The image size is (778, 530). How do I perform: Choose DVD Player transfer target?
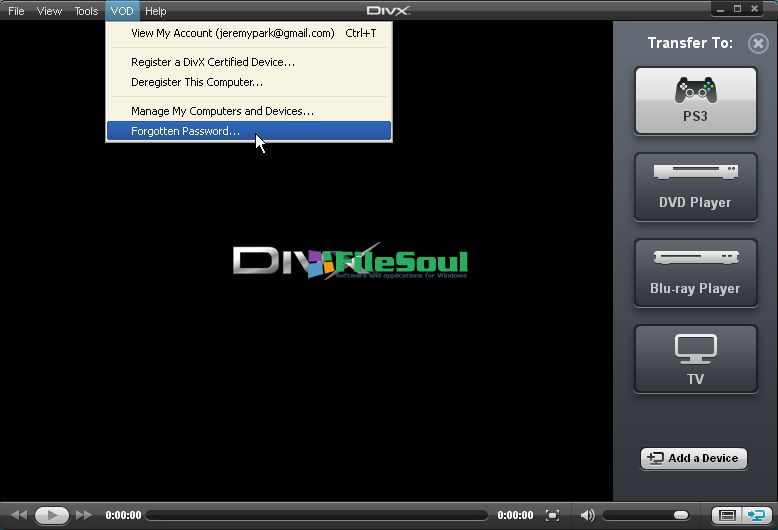pos(695,187)
